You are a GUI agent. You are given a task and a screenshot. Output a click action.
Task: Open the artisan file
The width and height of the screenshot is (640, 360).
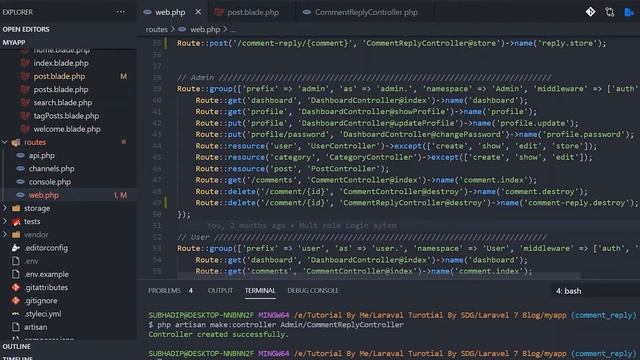coord(36,327)
